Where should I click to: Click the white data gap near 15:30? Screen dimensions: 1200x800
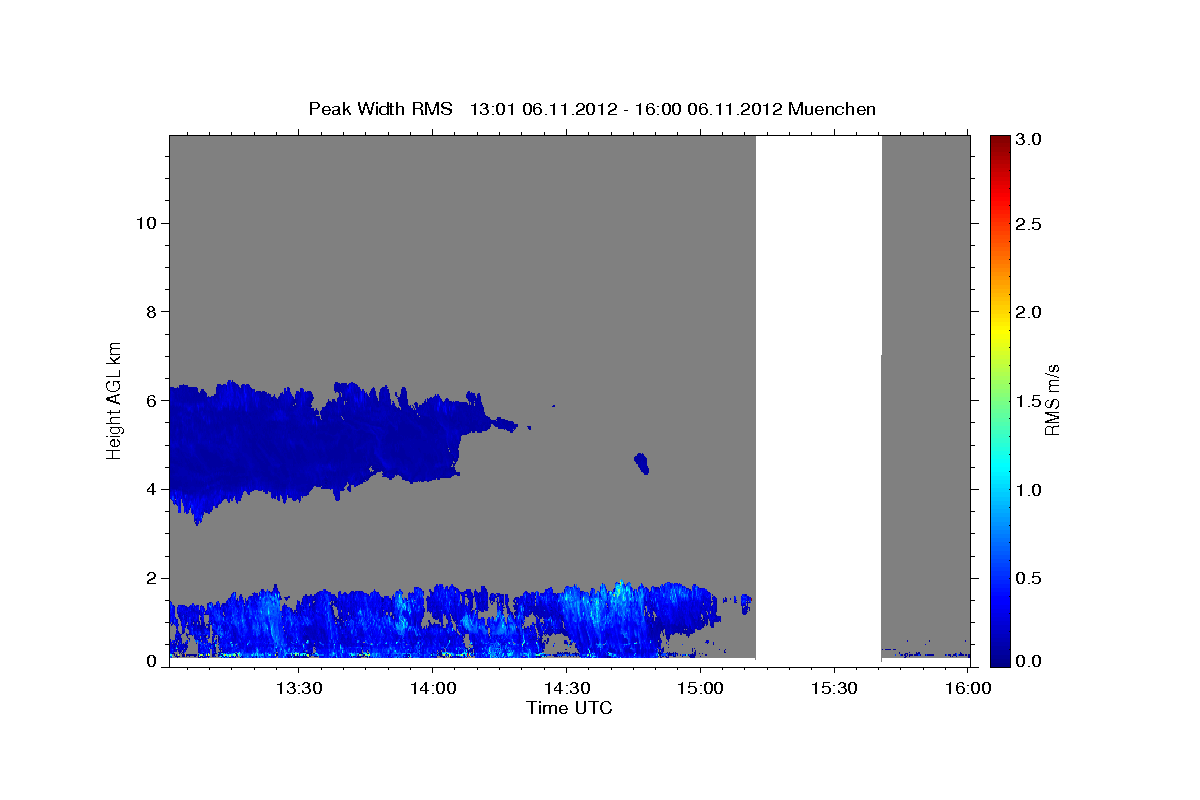click(818, 400)
